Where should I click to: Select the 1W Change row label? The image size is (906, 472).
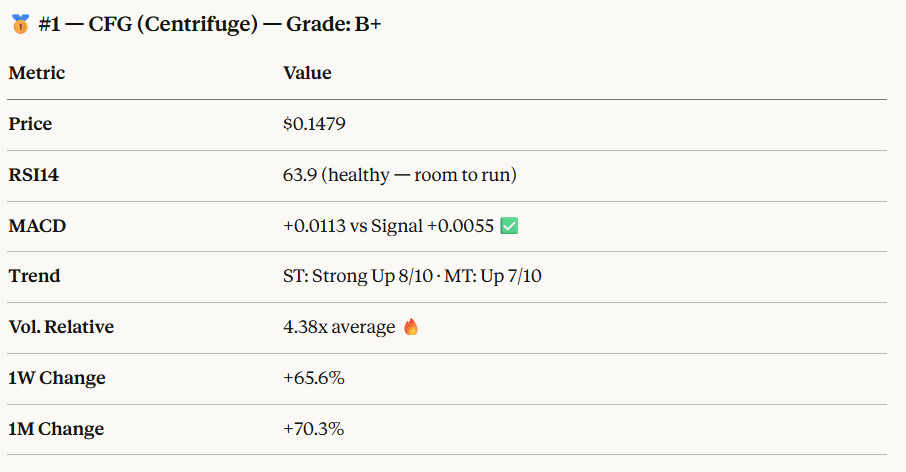[x=57, y=378]
